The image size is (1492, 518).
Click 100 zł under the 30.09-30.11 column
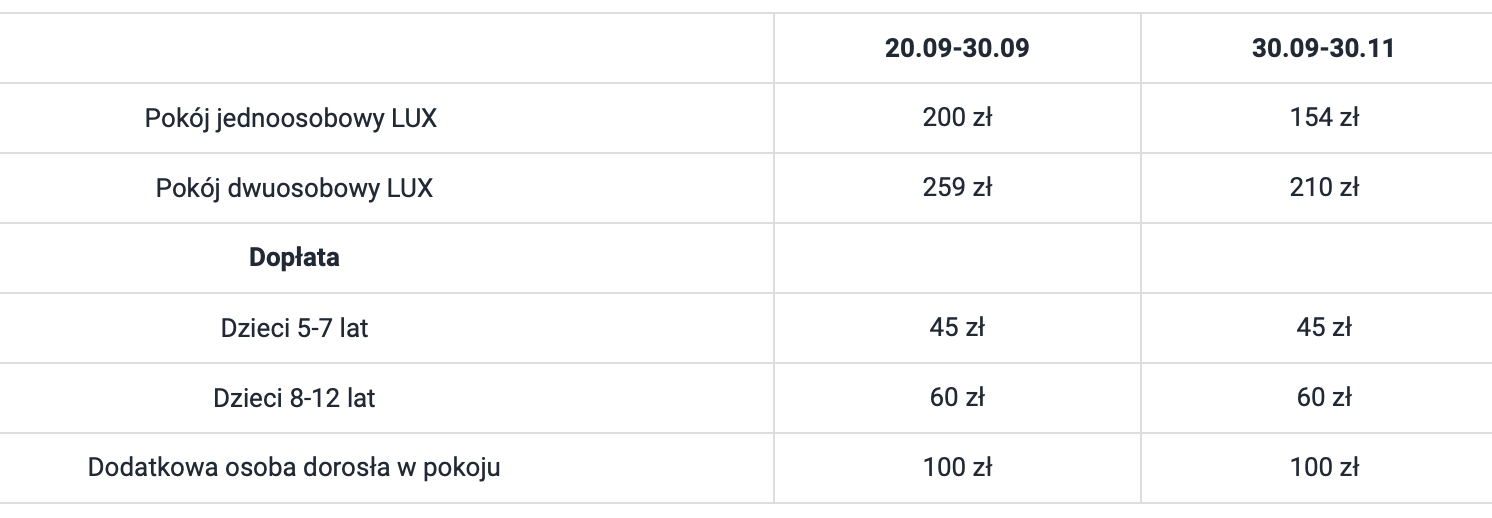(x=1324, y=468)
